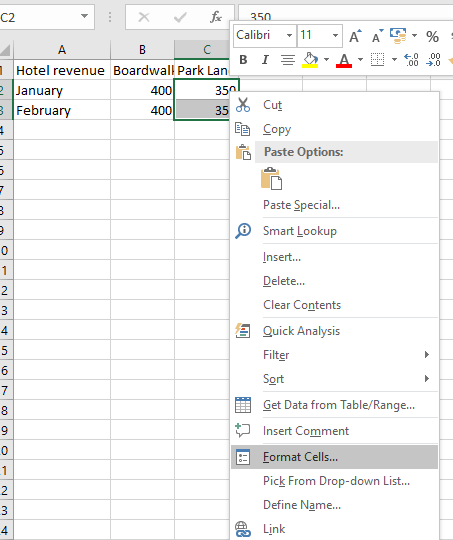Viewport: 453px width, 540px height.
Task: Click the borders icon in mini toolbar
Action: click(x=378, y=60)
